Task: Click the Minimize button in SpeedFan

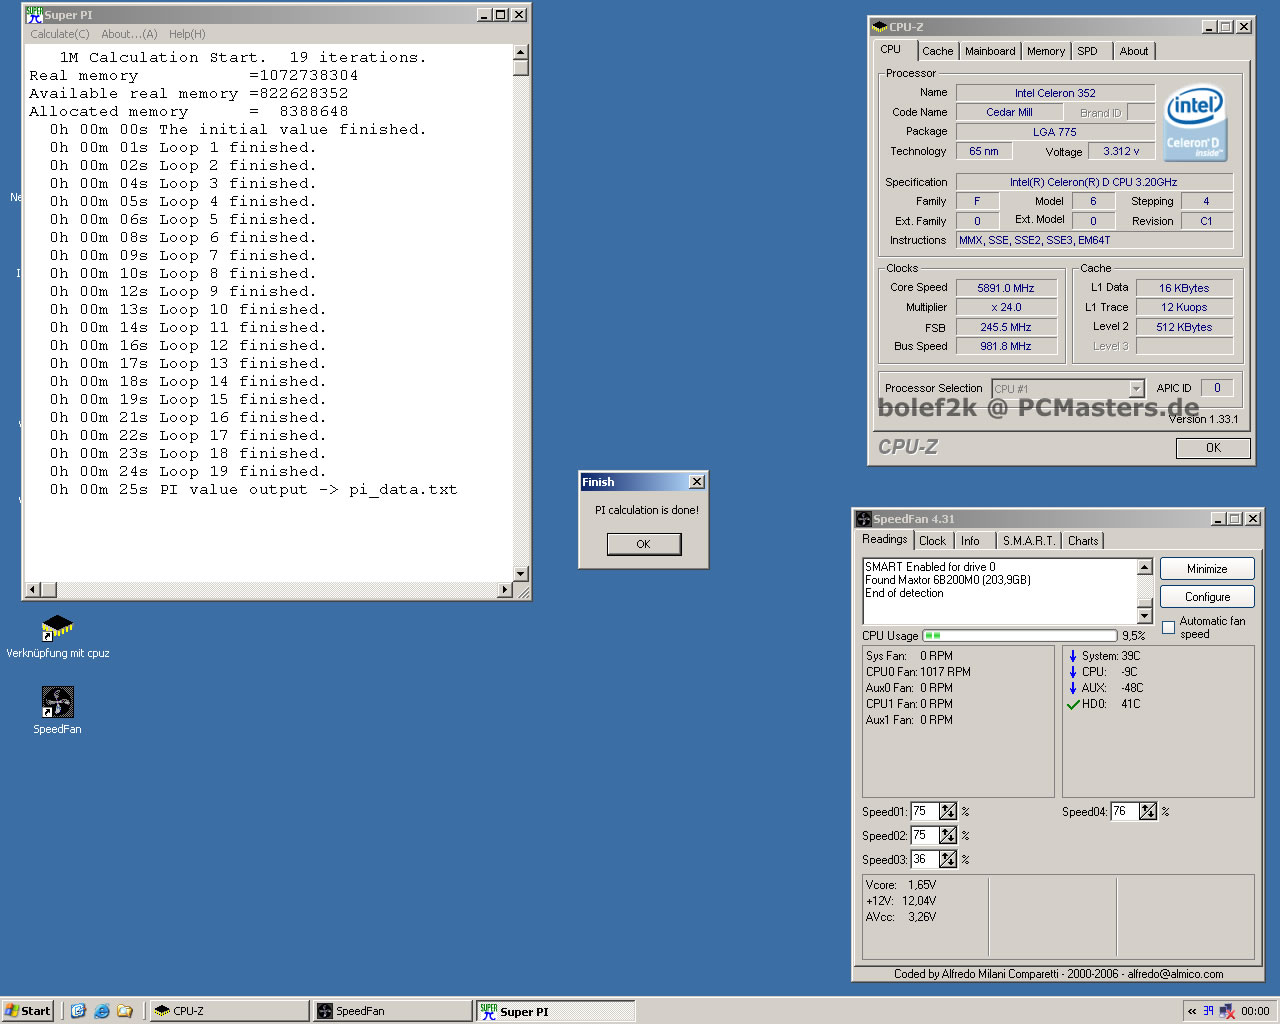Action: click(x=1207, y=569)
